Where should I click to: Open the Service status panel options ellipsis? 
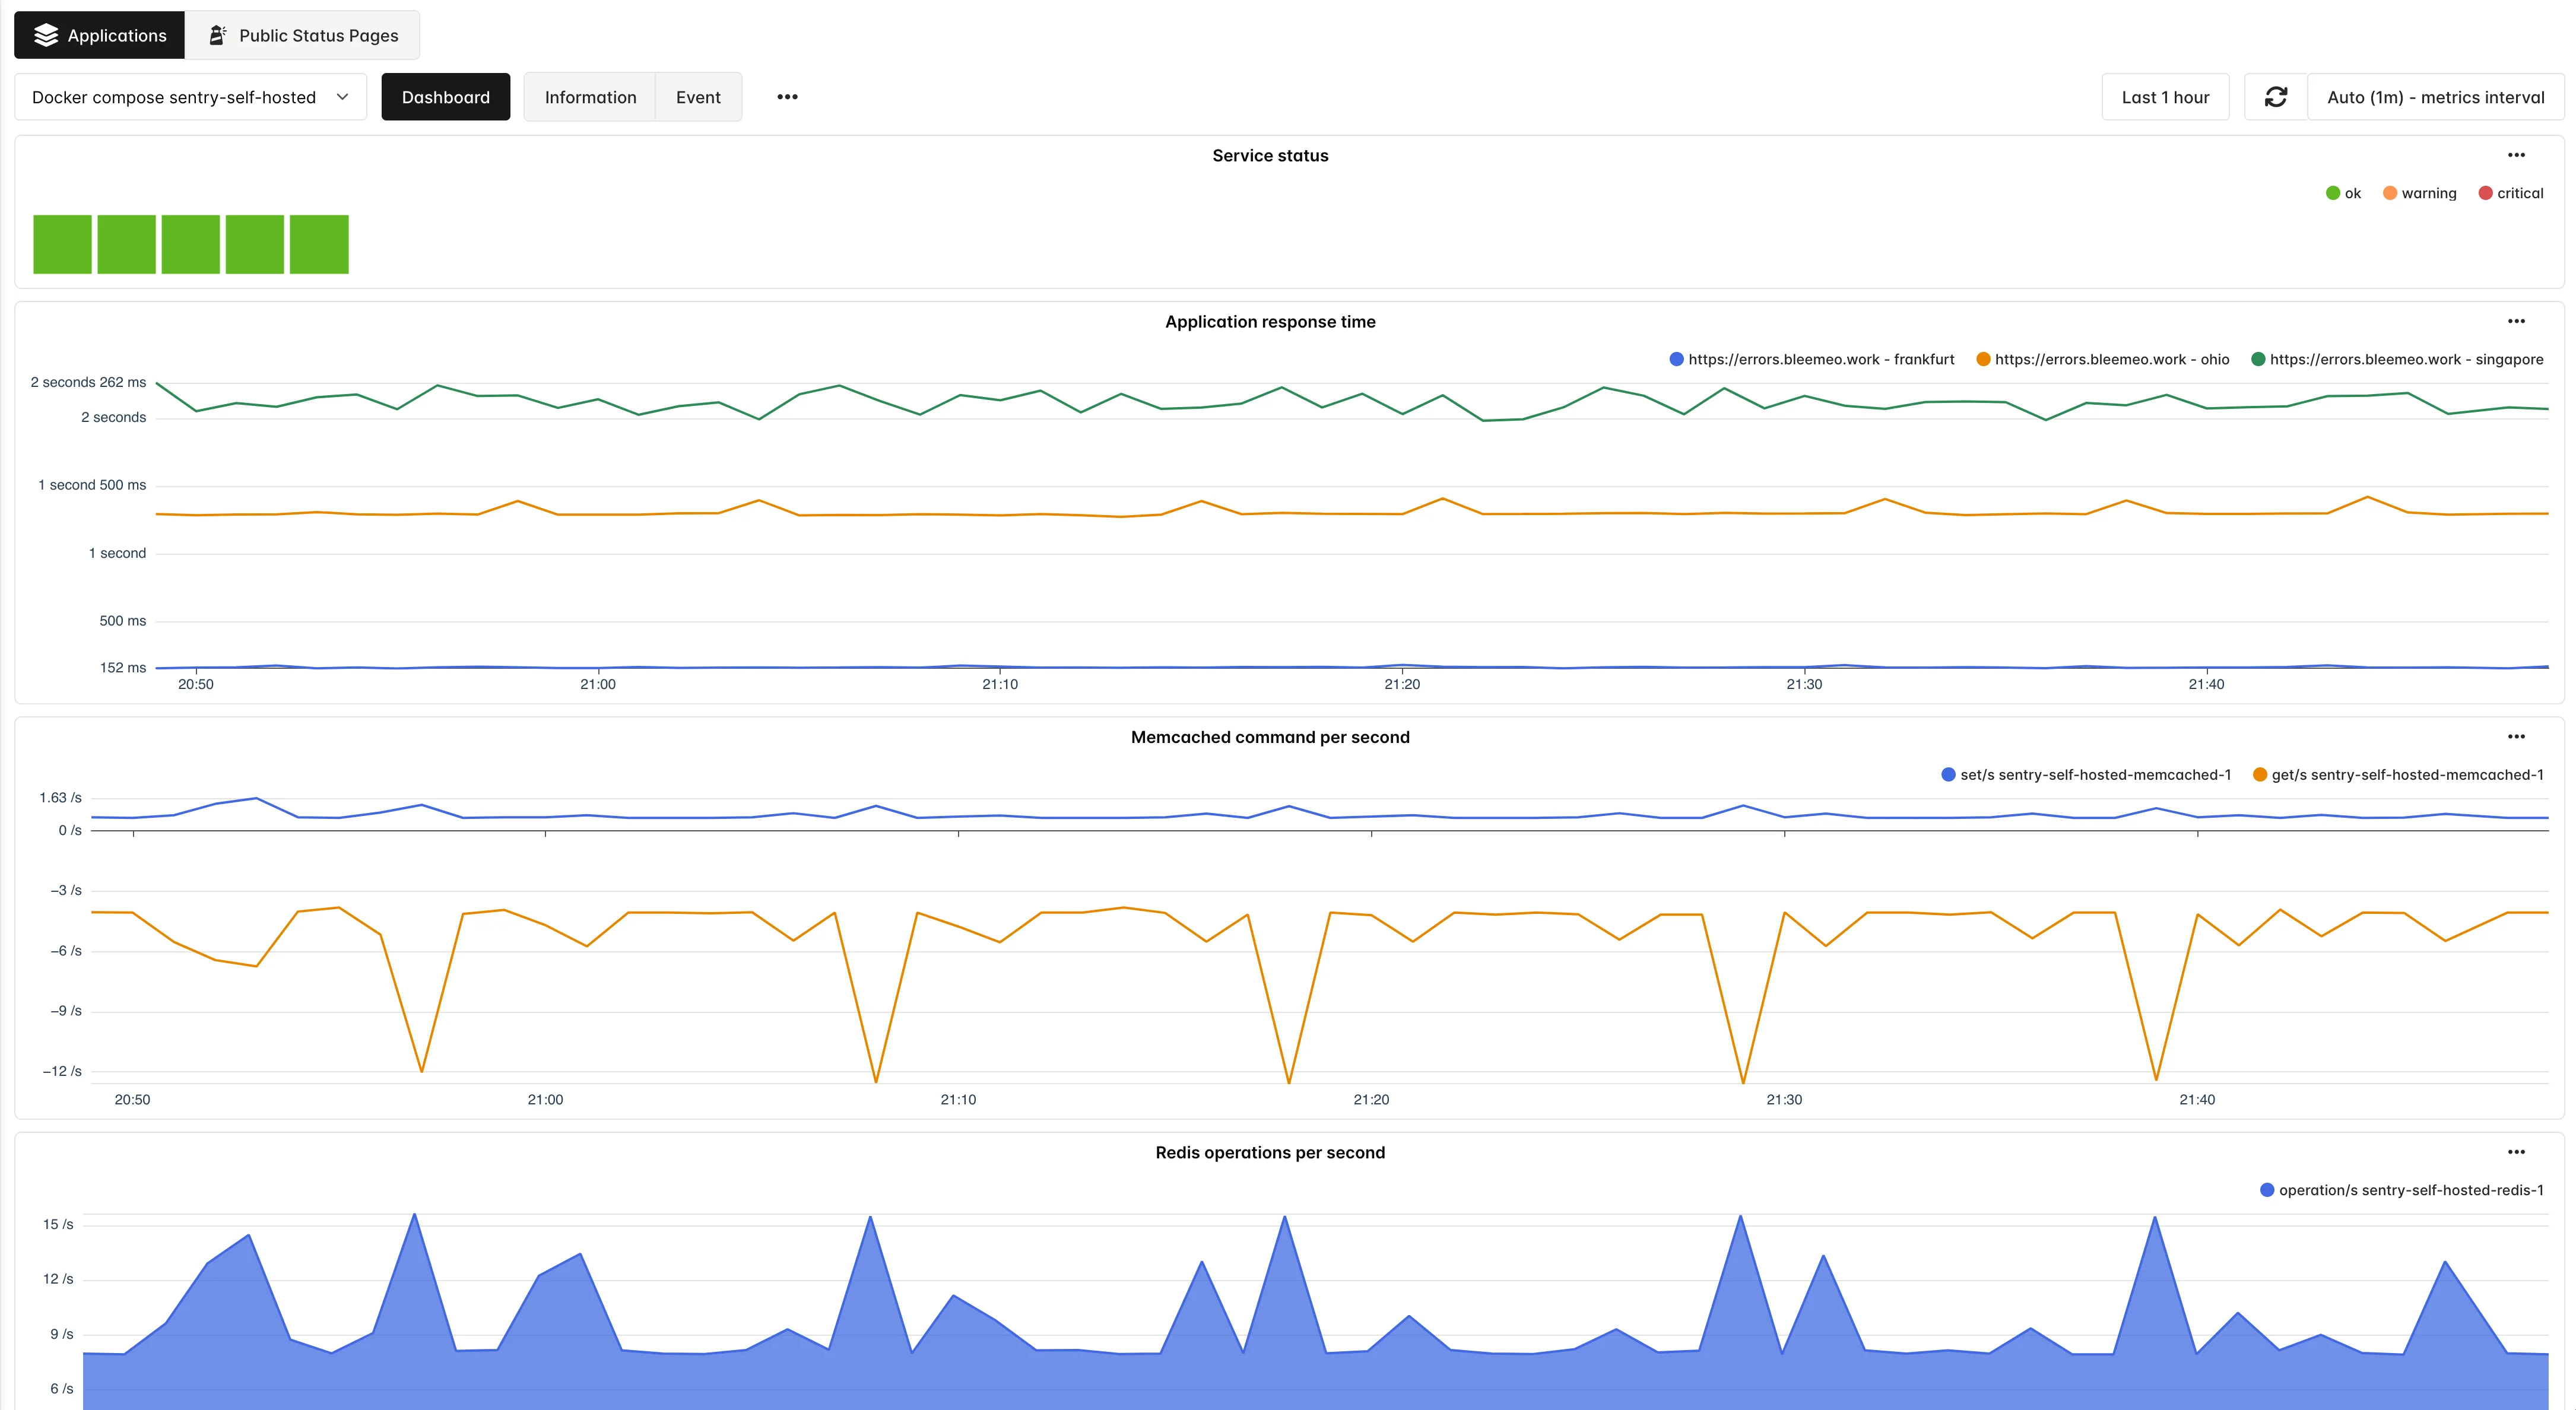[x=2517, y=155]
